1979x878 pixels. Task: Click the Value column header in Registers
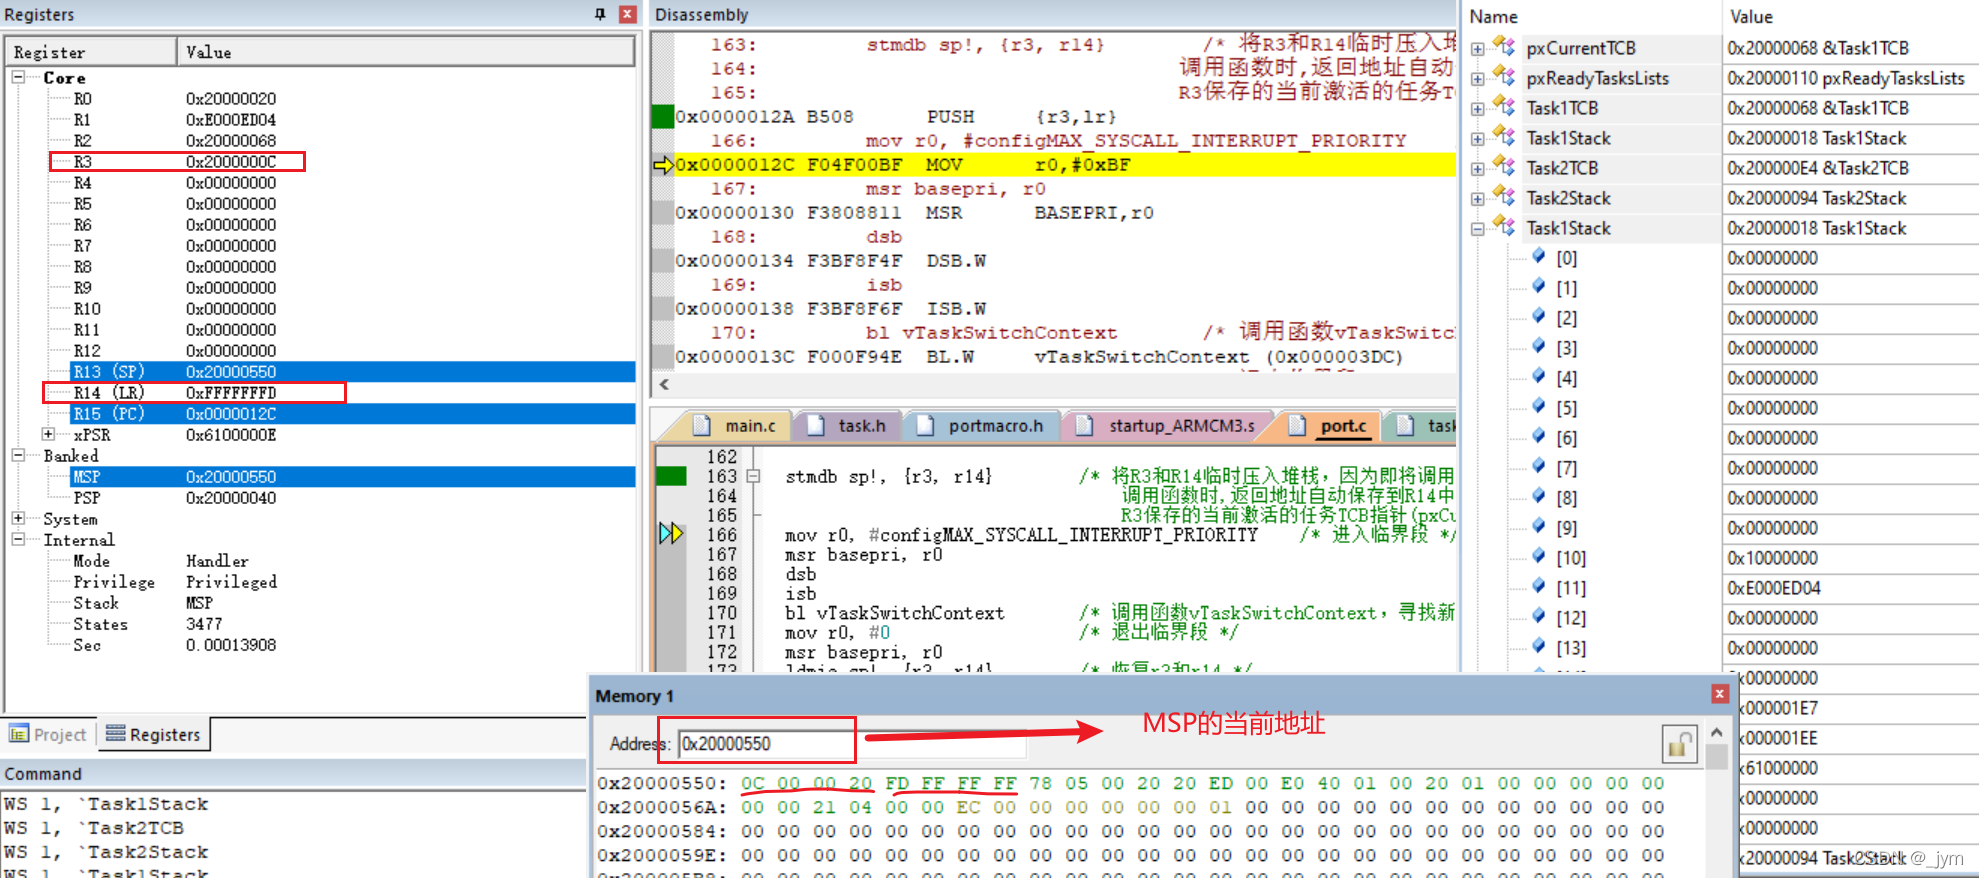(406, 52)
